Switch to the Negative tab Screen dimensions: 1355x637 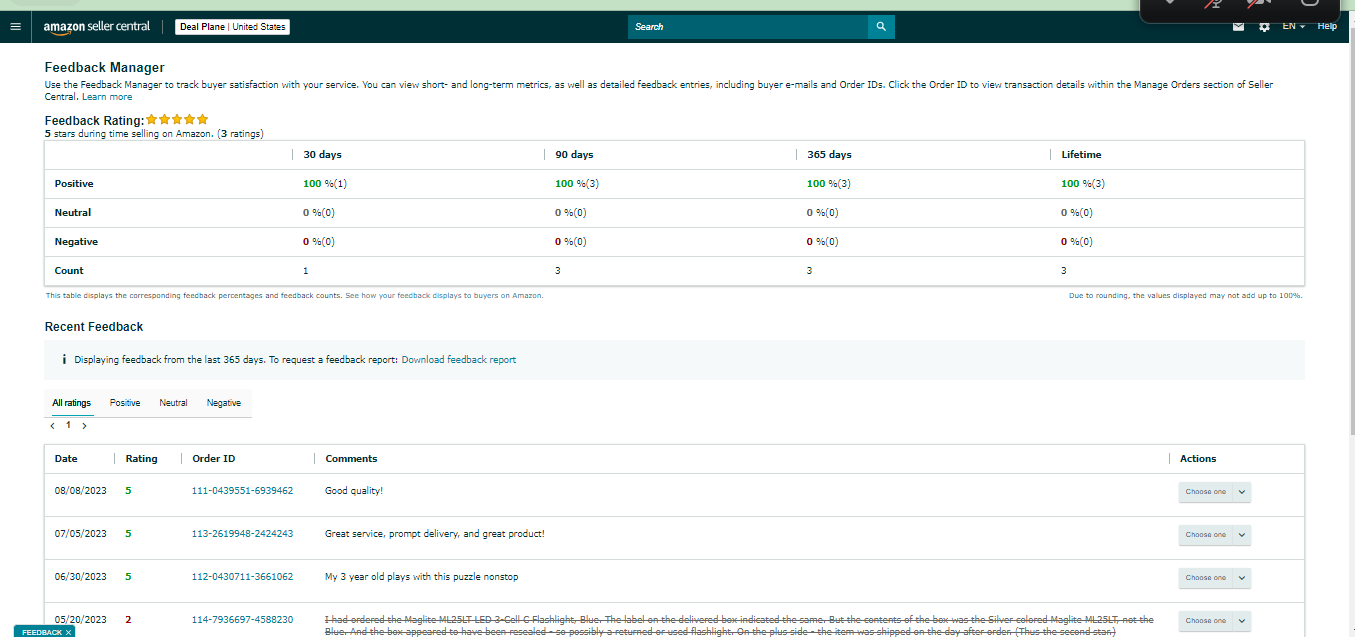point(224,403)
